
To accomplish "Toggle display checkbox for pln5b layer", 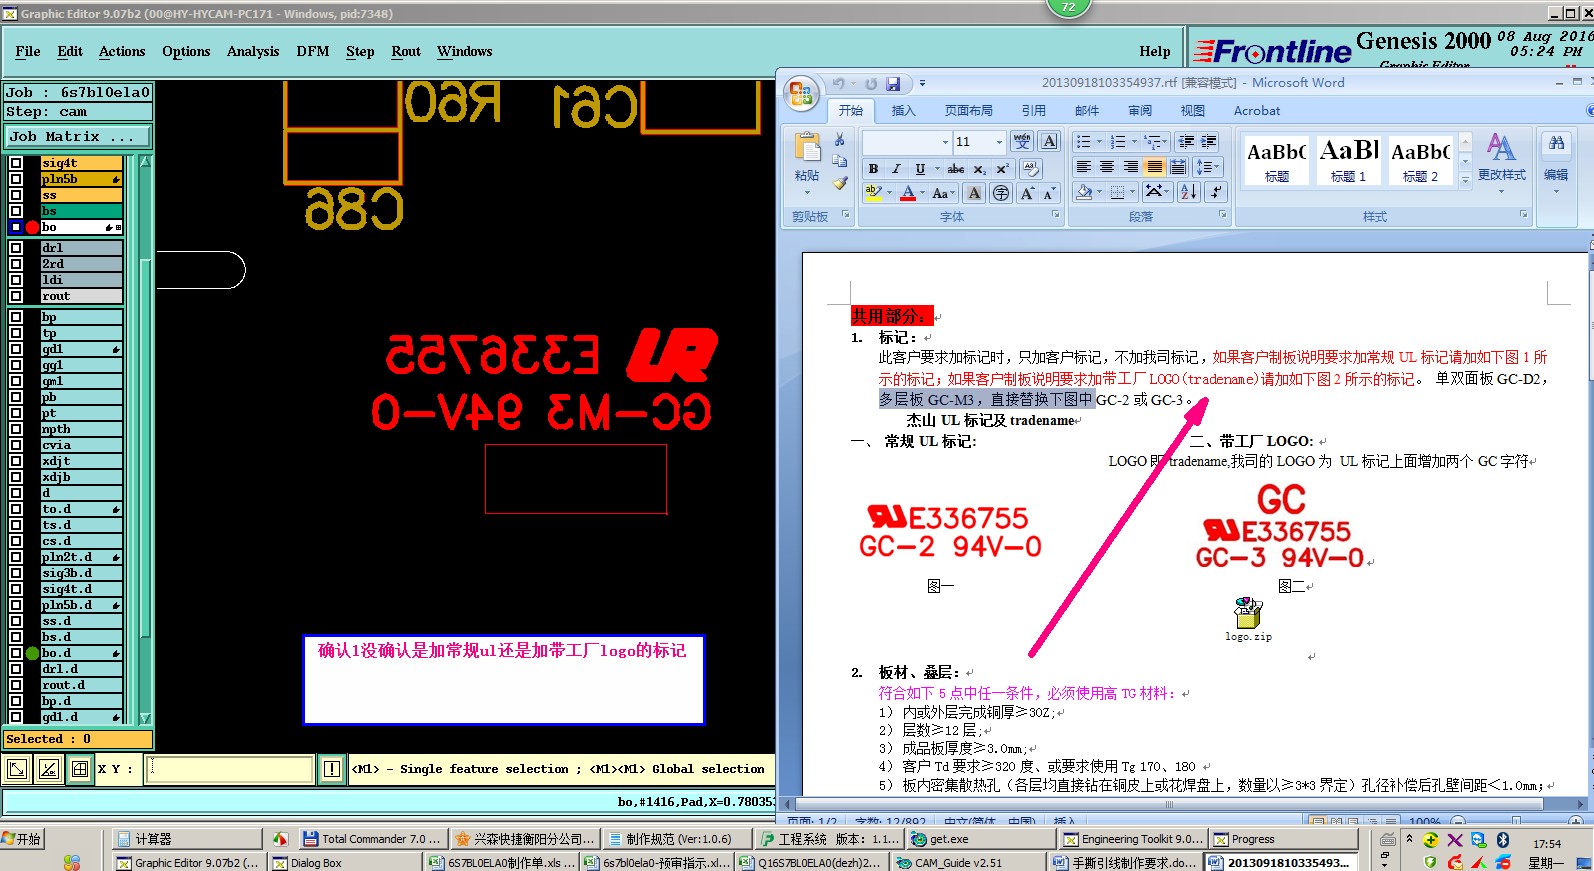I will pos(16,179).
